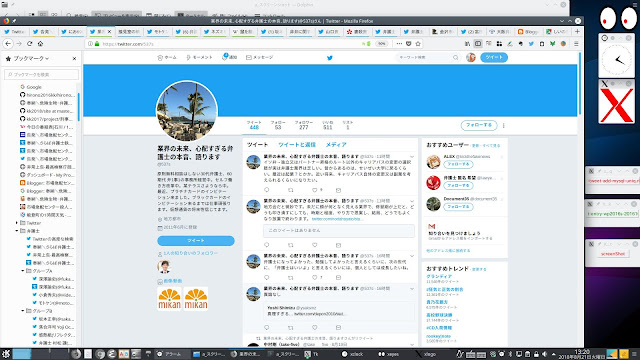Open the account avatar menu in navbar

pyautogui.click(x=471, y=58)
